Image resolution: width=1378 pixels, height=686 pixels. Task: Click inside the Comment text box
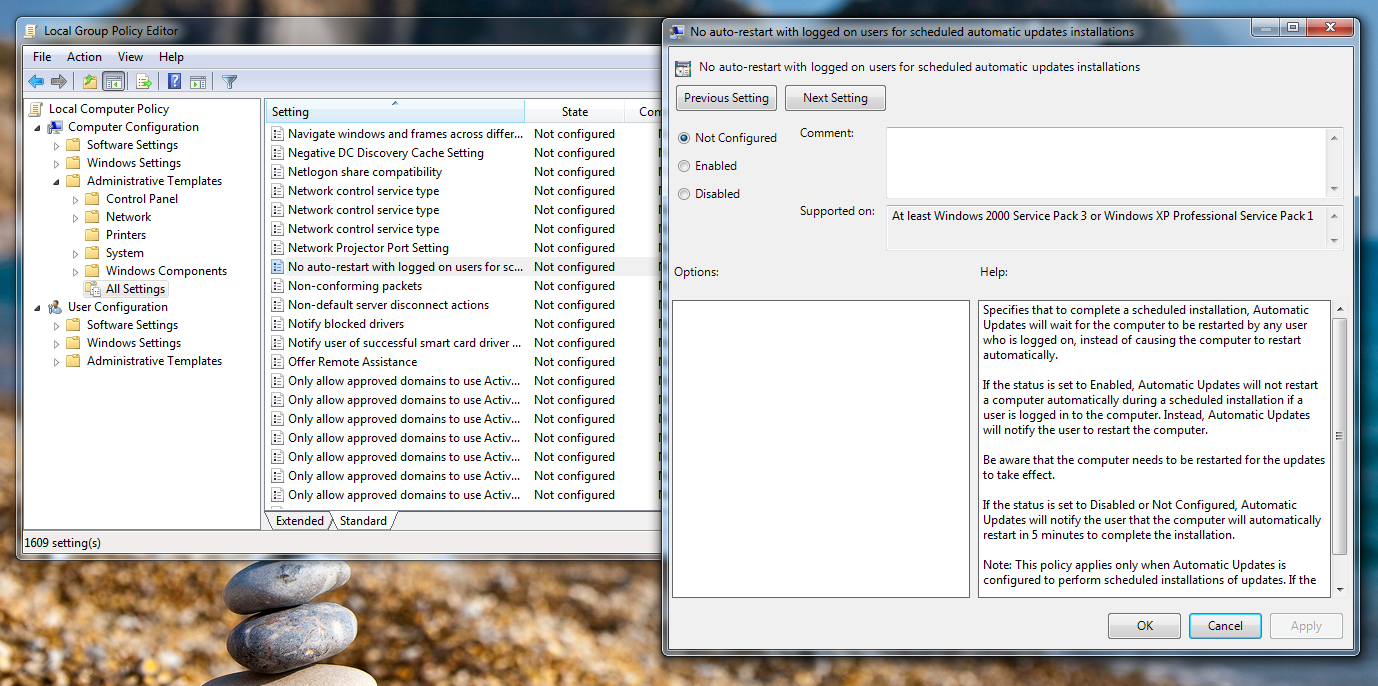[x=1105, y=162]
